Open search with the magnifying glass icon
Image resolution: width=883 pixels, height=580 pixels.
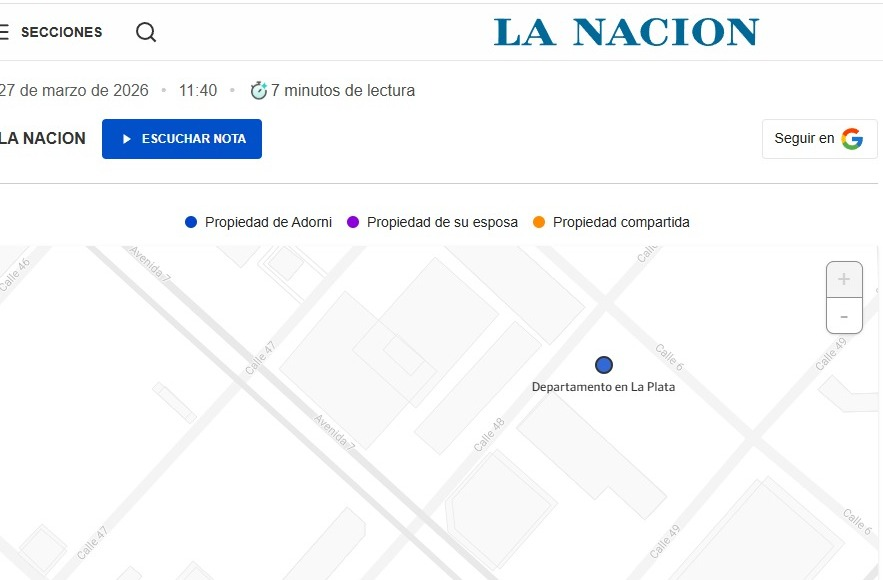pyautogui.click(x=146, y=32)
